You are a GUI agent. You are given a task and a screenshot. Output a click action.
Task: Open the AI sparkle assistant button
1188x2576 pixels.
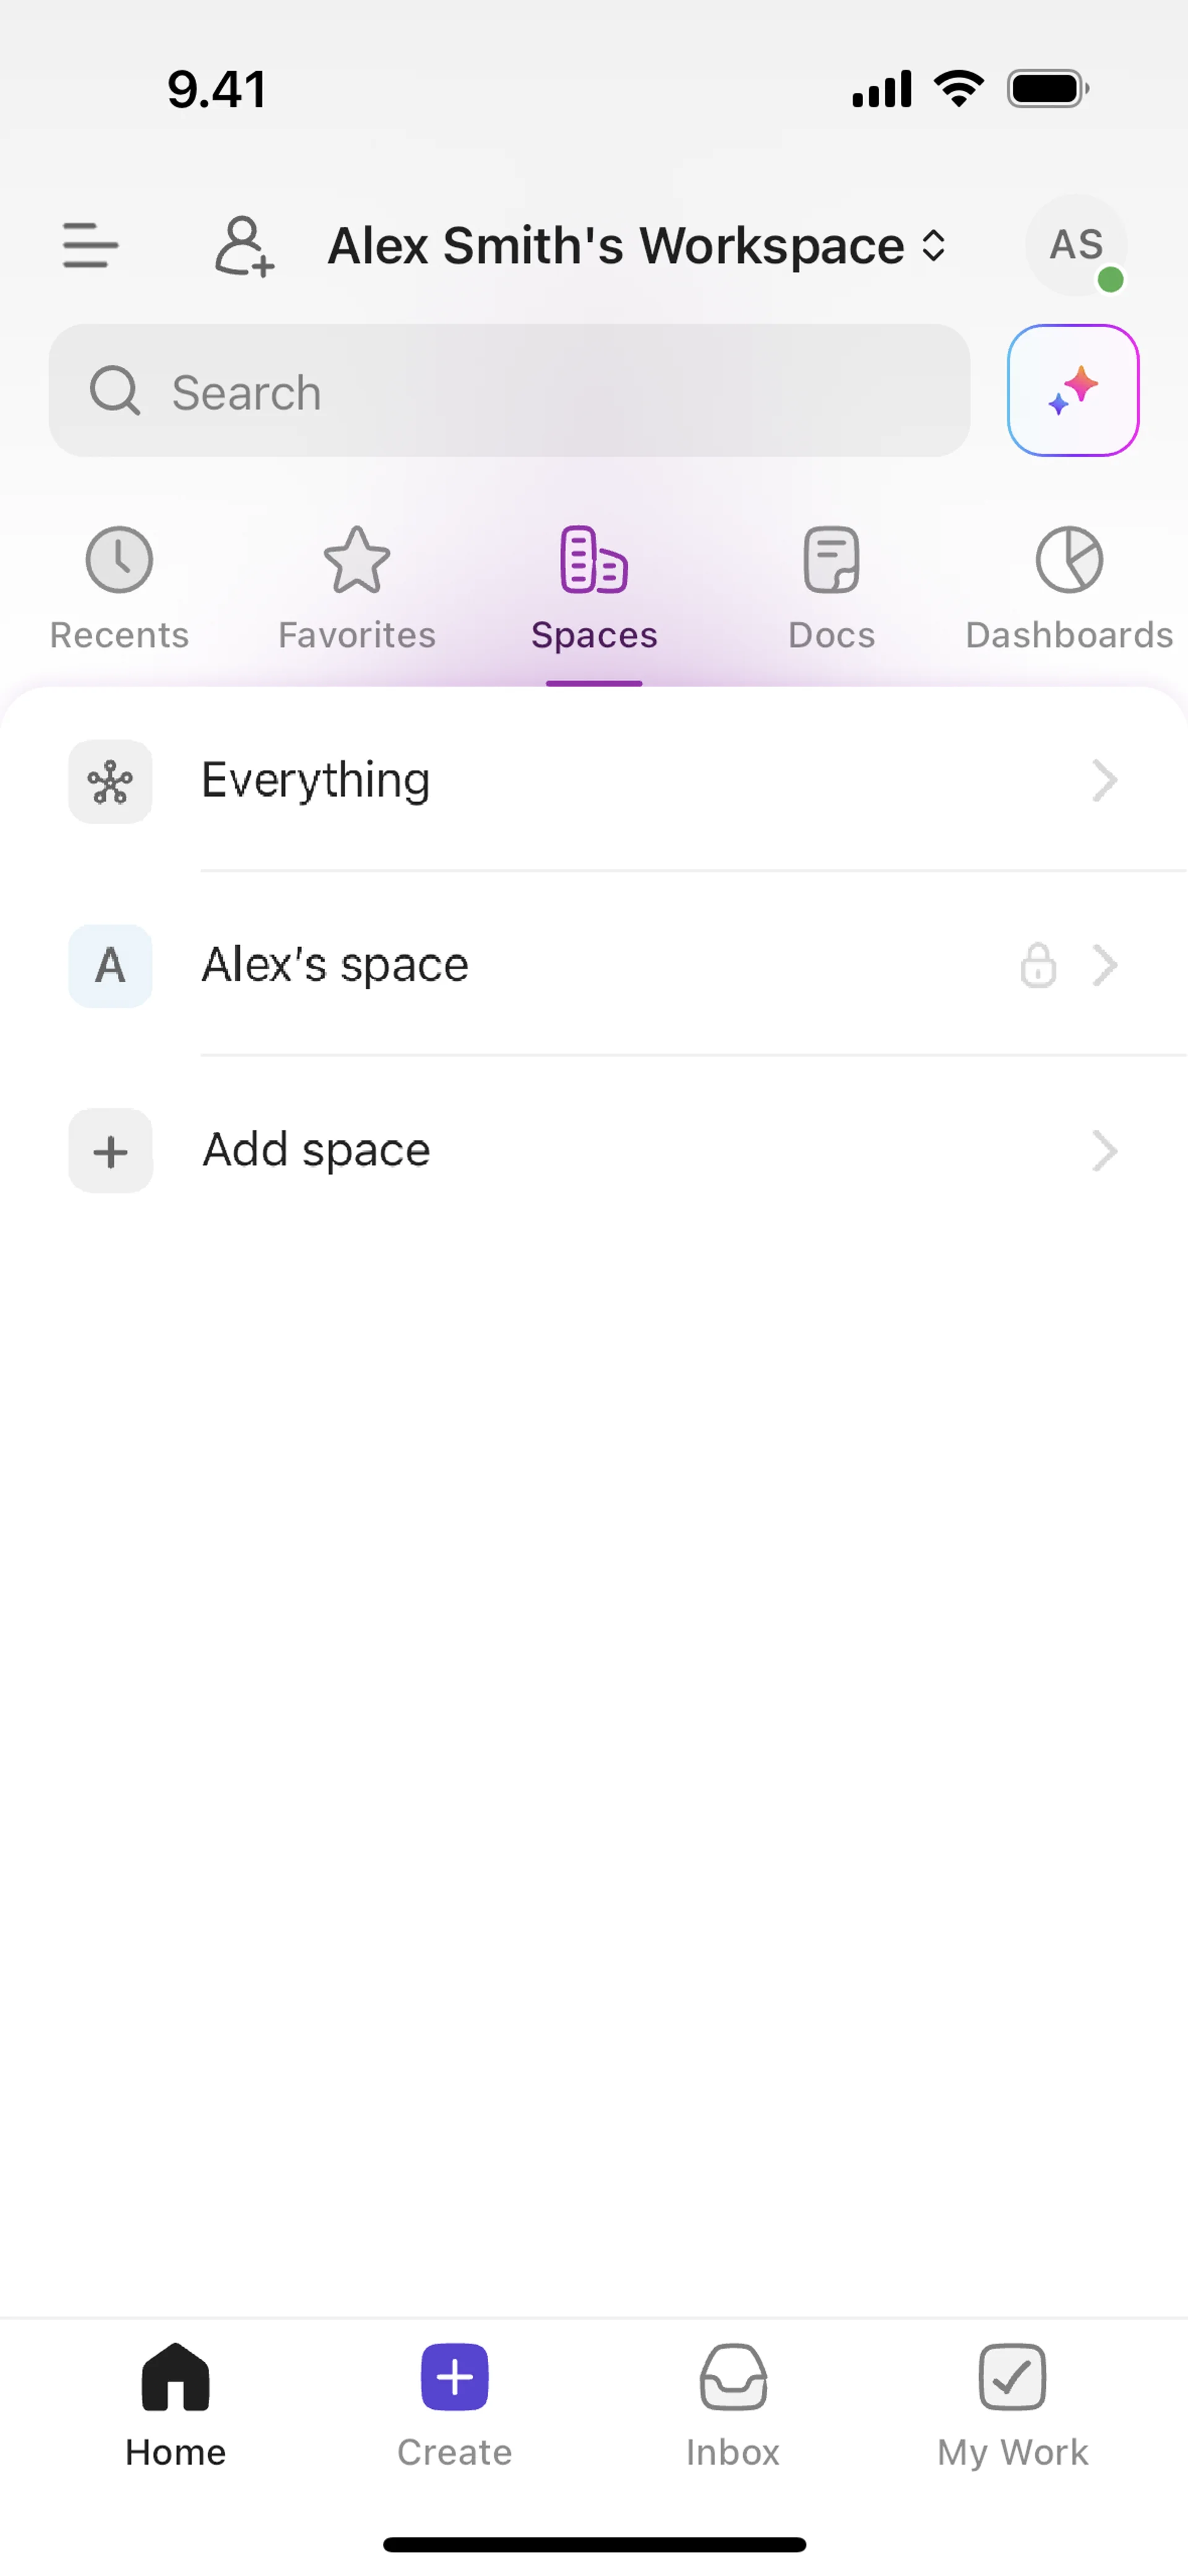pos(1072,391)
